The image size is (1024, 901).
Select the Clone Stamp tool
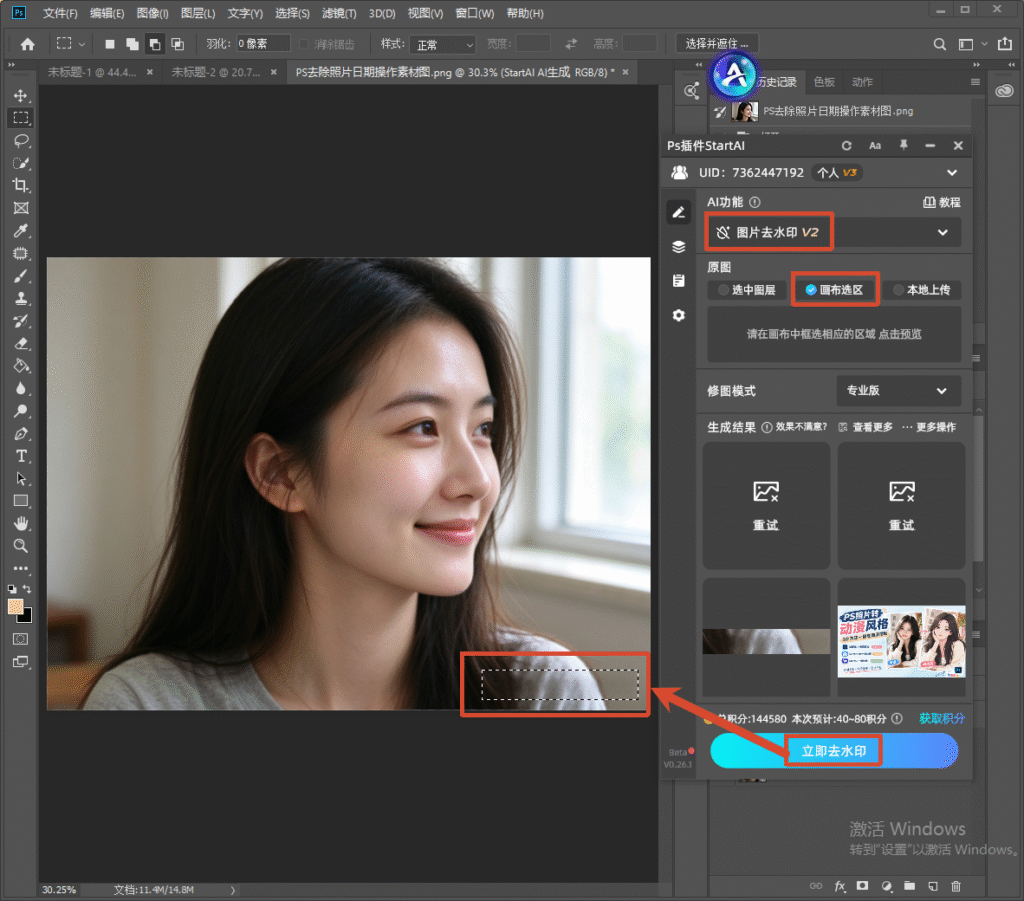coord(21,298)
